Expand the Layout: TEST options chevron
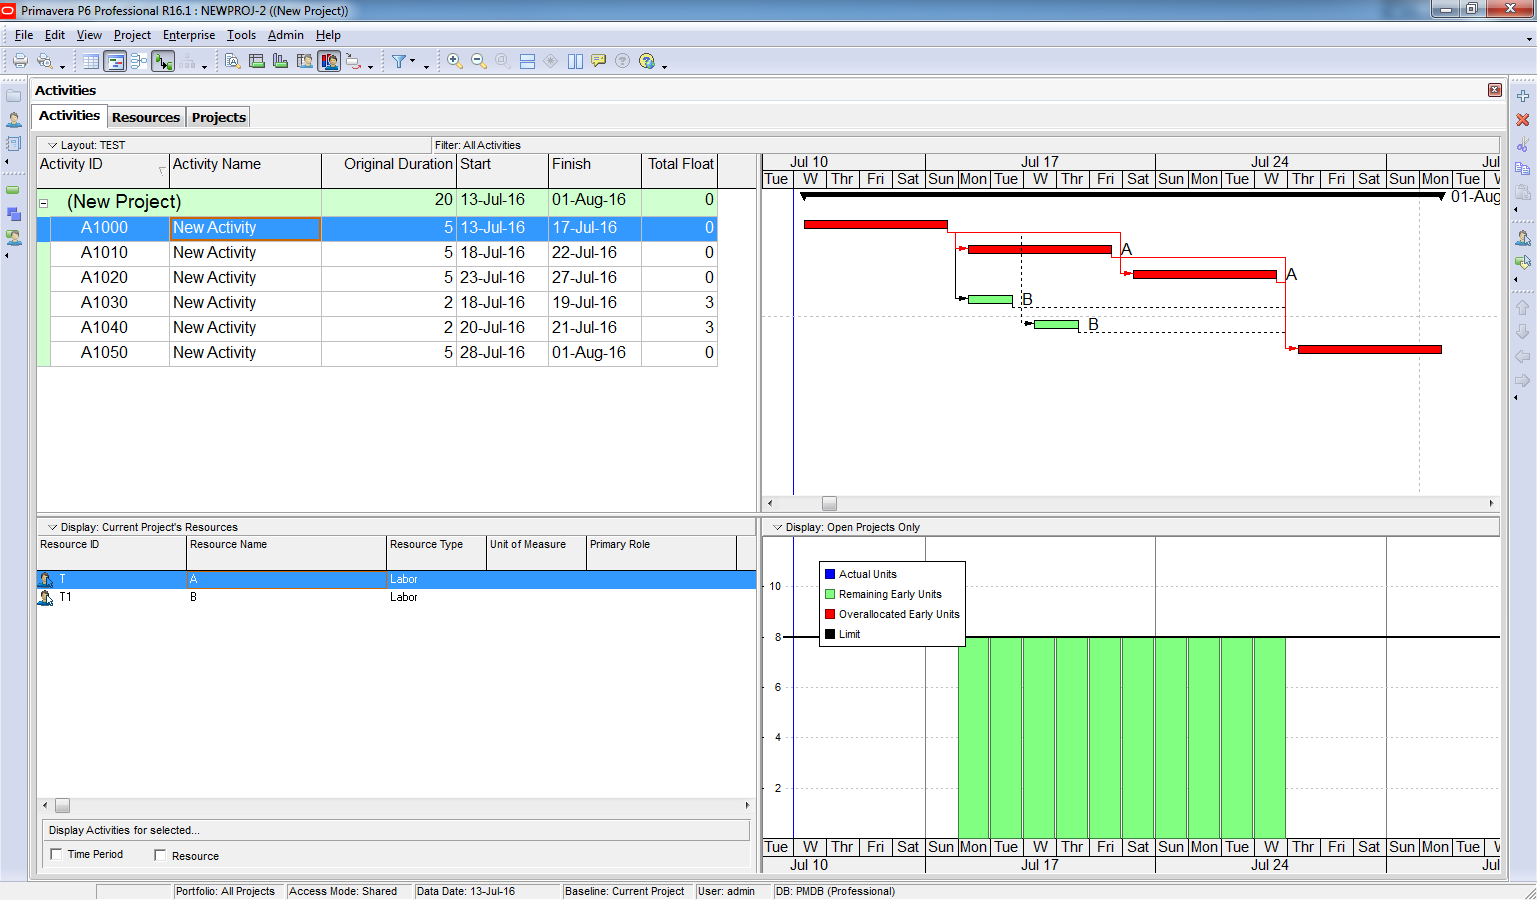This screenshot has height=900, width=1537. 52,145
